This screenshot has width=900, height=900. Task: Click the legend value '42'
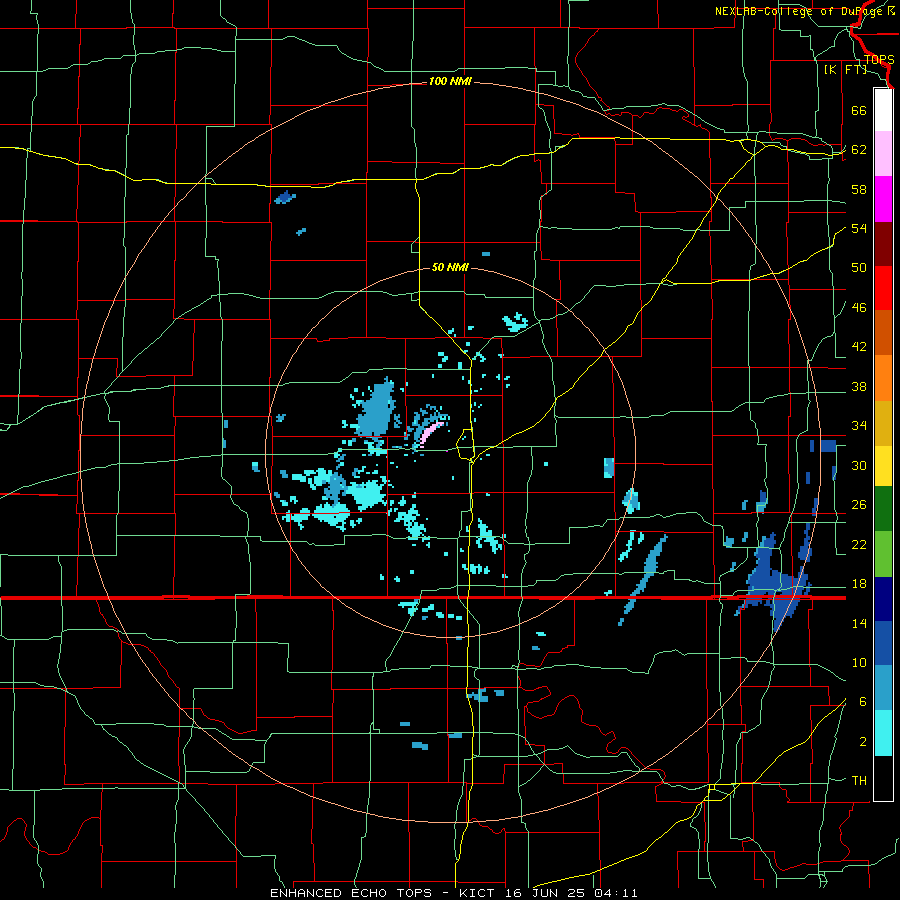859,347
